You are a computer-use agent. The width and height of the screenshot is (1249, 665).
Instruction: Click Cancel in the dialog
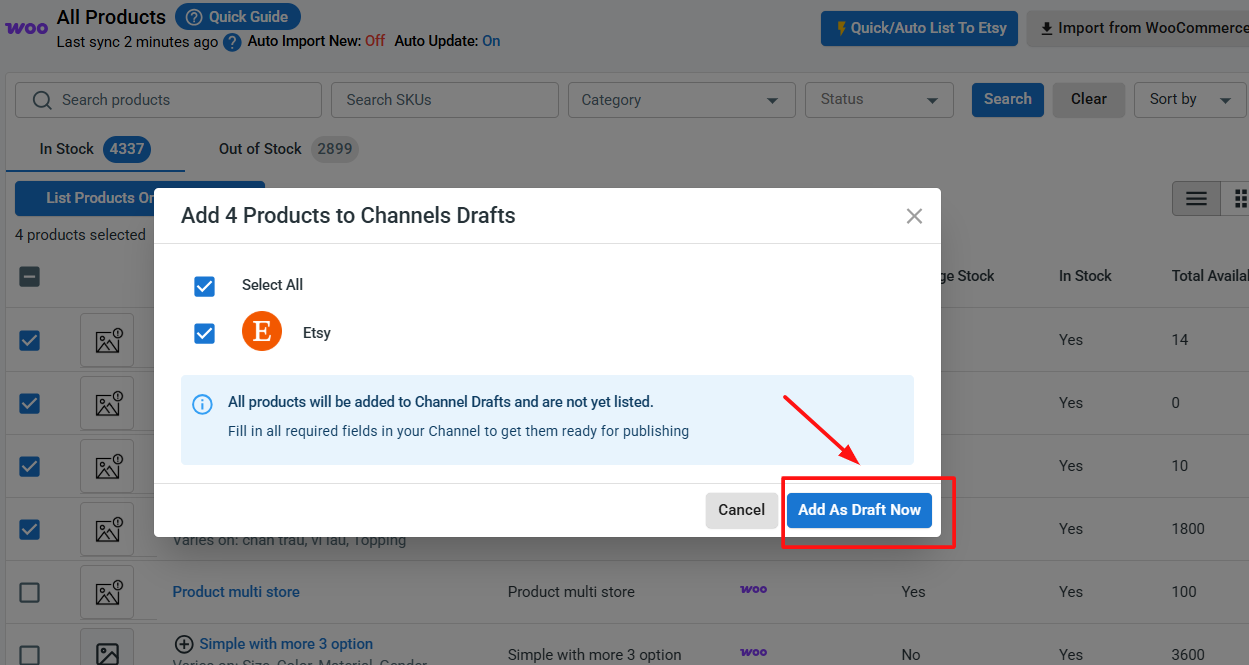click(741, 510)
